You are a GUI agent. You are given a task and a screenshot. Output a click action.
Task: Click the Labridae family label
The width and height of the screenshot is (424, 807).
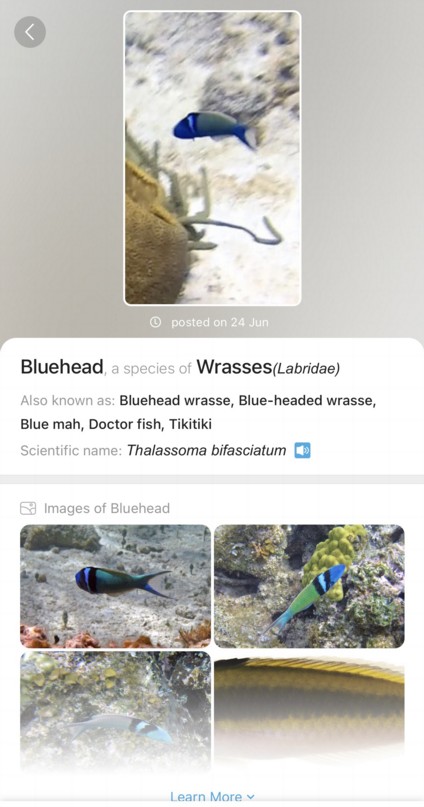coord(306,369)
